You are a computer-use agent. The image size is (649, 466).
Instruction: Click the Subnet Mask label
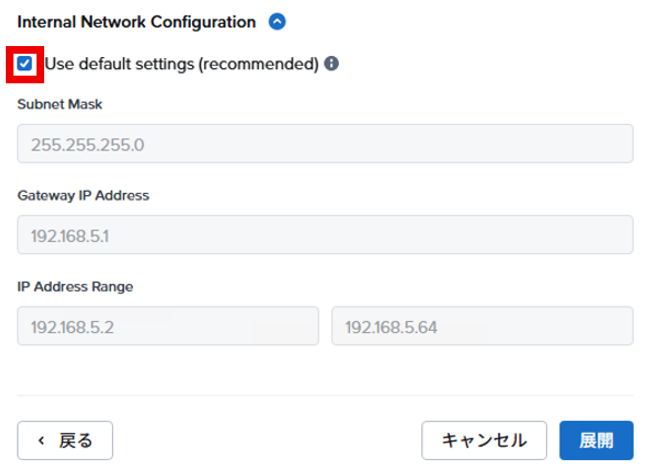(60, 104)
